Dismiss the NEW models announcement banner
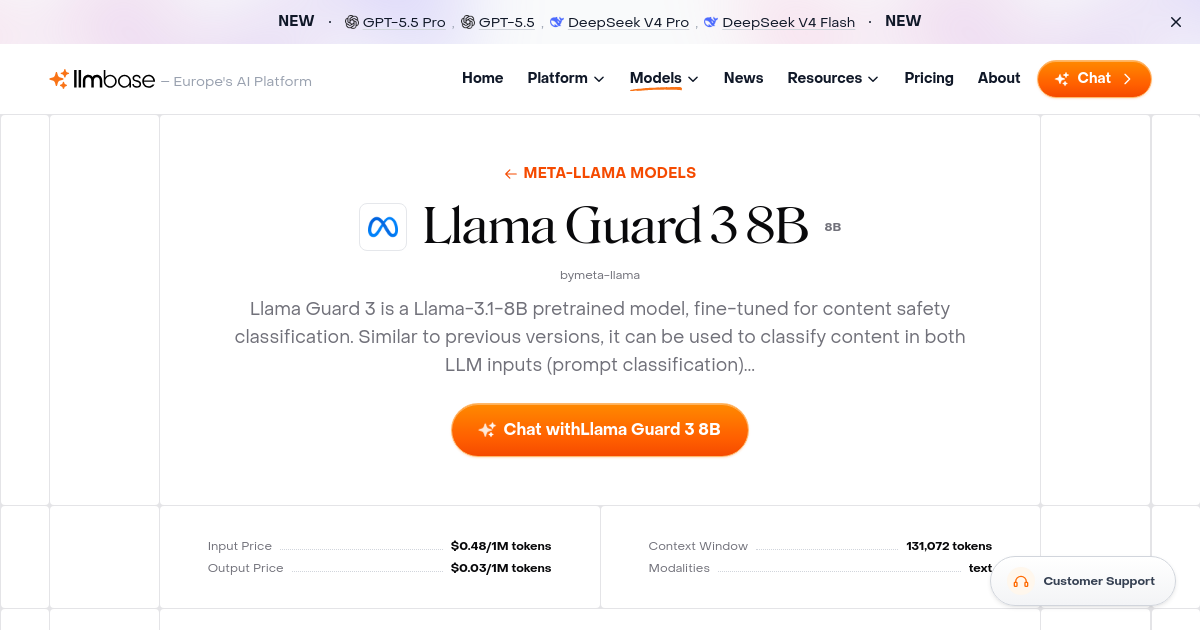This screenshot has width=1200, height=630. tap(1176, 21)
